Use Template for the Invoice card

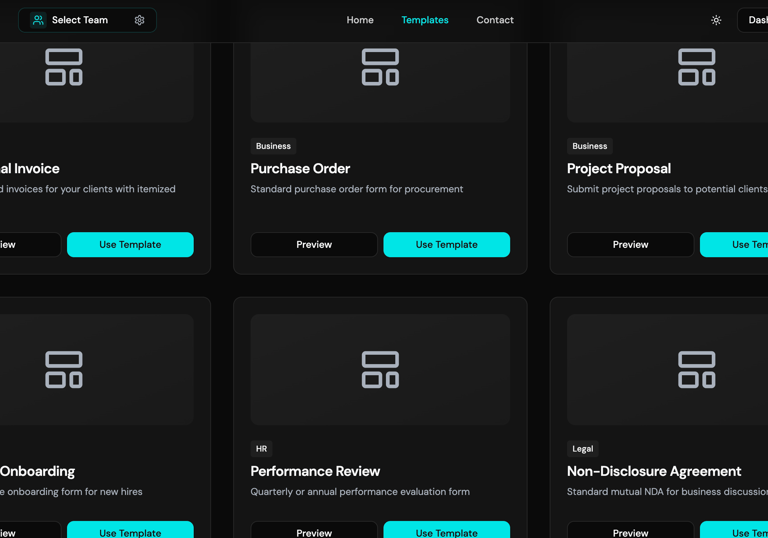point(130,245)
